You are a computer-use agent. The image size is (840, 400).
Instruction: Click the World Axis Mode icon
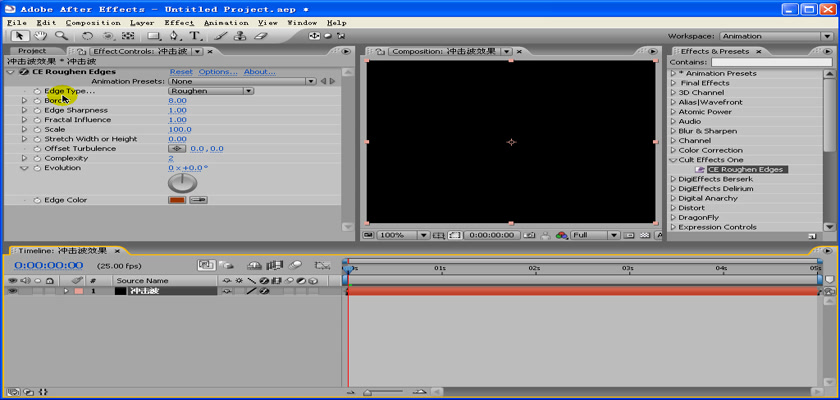[328, 36]
